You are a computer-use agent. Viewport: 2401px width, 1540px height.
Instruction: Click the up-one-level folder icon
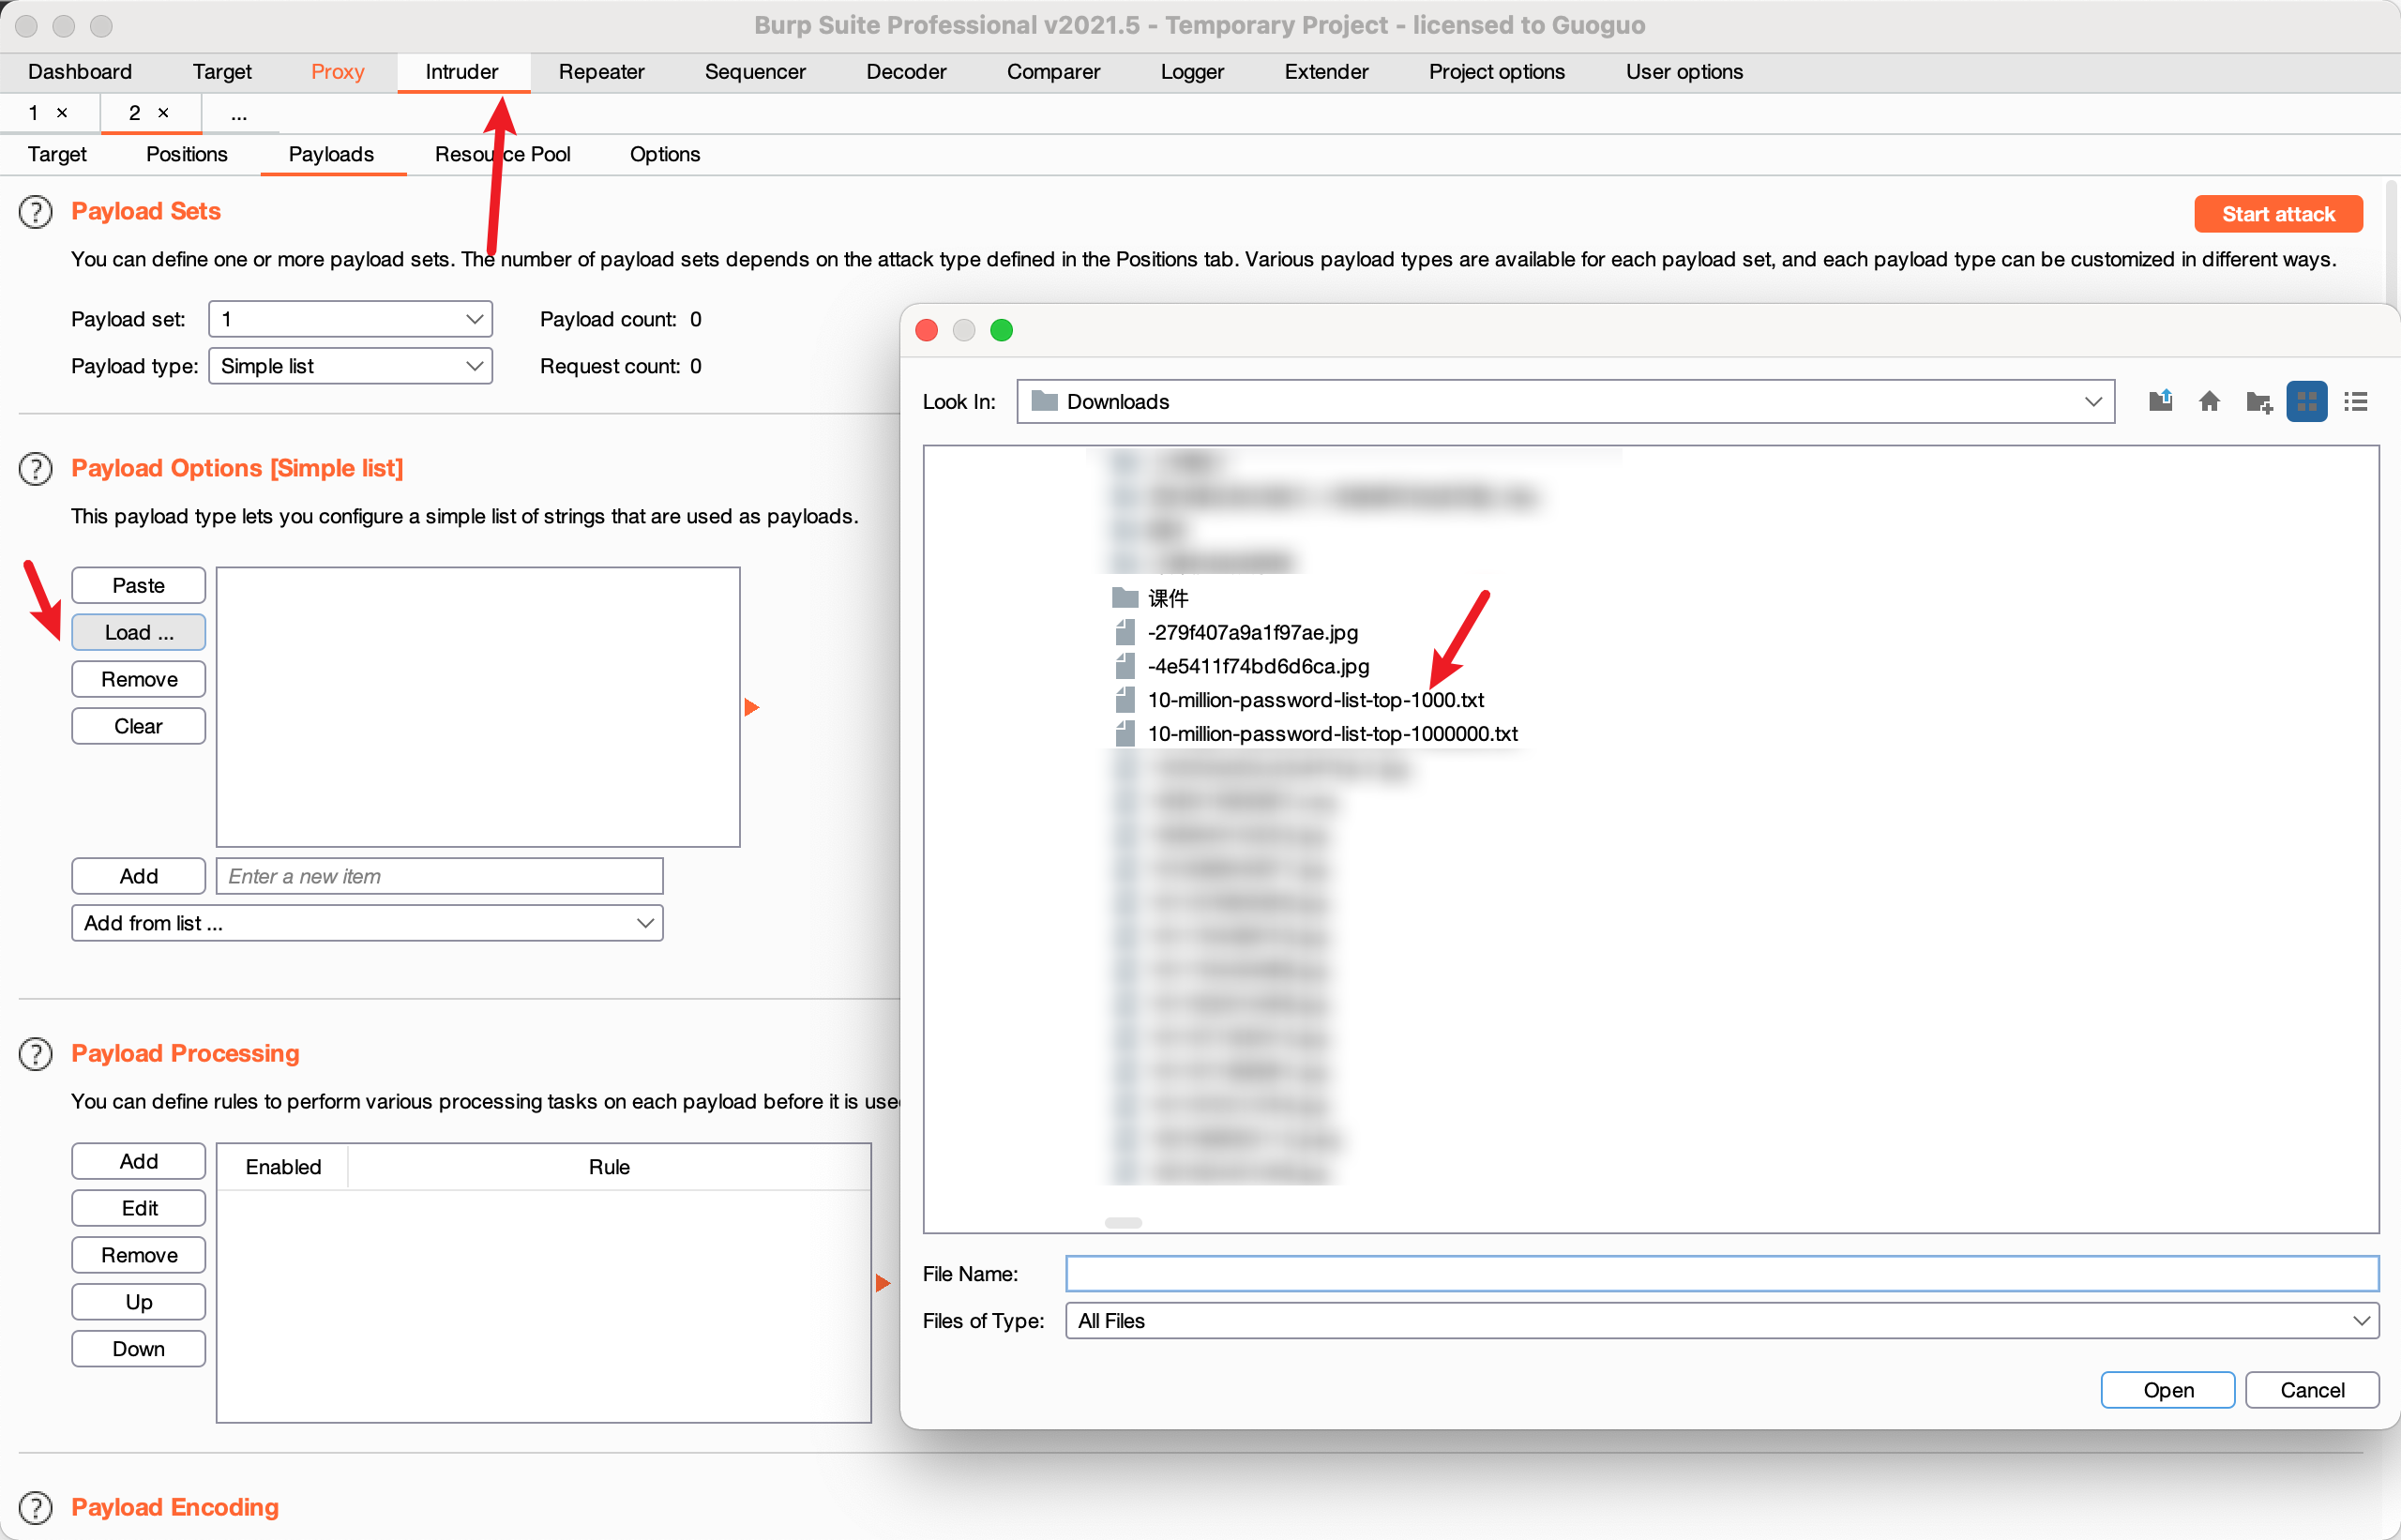[x=2160, y=401]
